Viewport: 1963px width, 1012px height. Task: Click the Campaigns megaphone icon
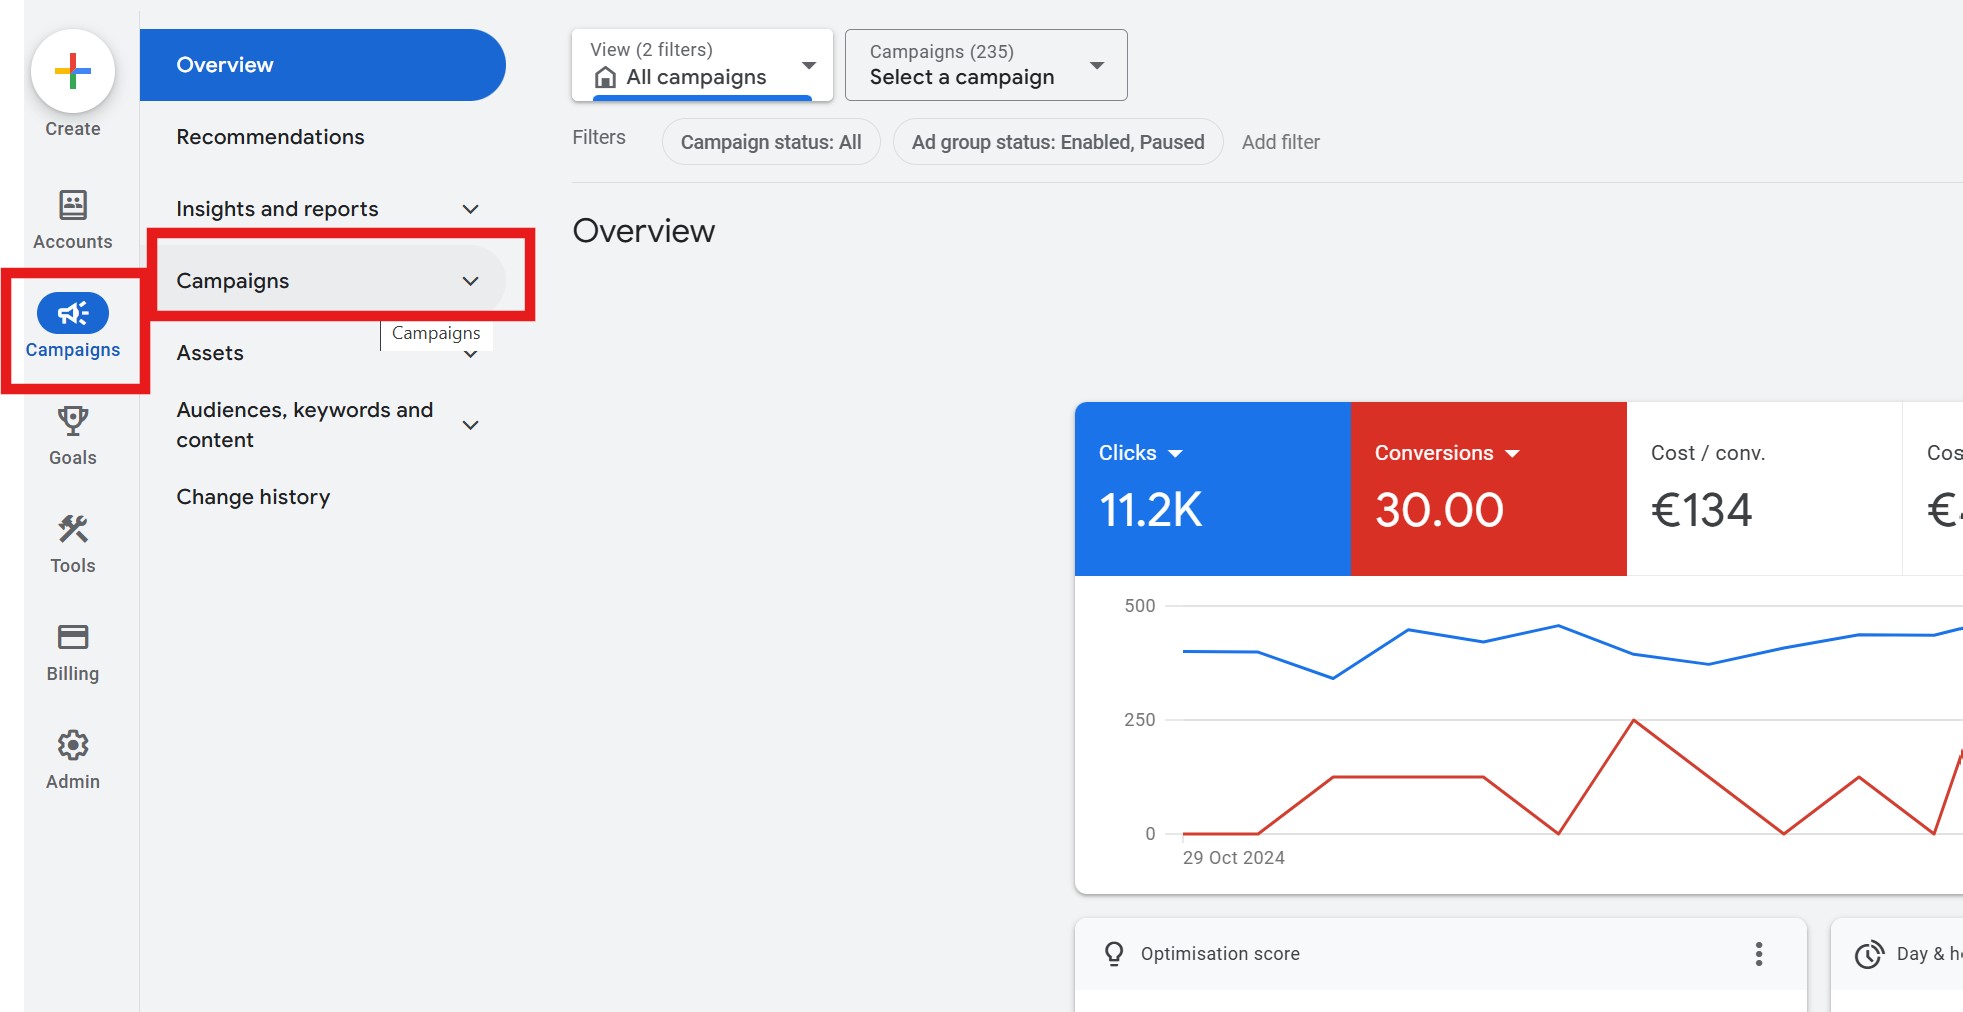pyautogui.click(x=72, y=313)
